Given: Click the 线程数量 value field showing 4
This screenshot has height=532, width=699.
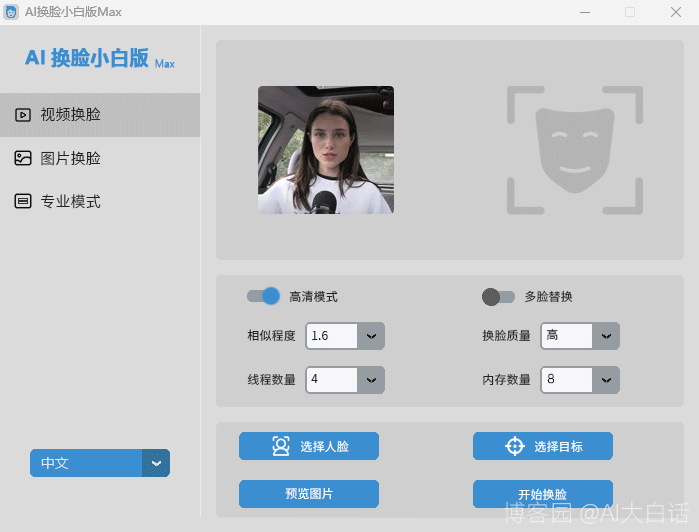Looking at the screenshot, I should pyautogui.click(x=332, y=380).
